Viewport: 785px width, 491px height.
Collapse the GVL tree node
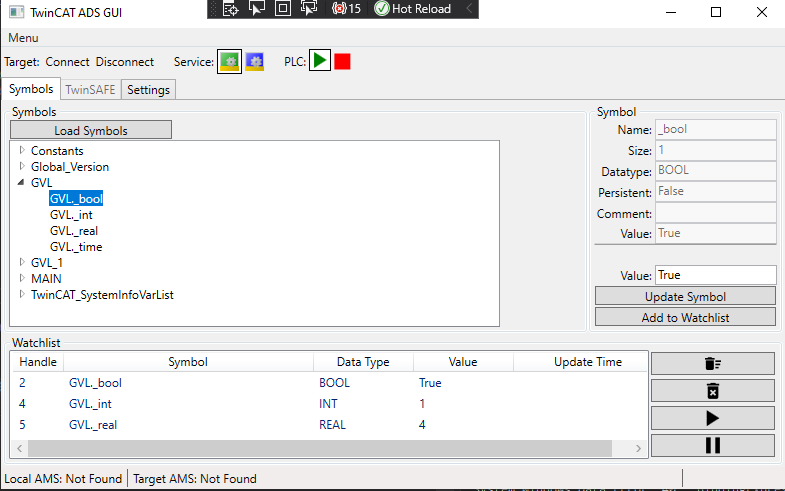pos(21,182)
